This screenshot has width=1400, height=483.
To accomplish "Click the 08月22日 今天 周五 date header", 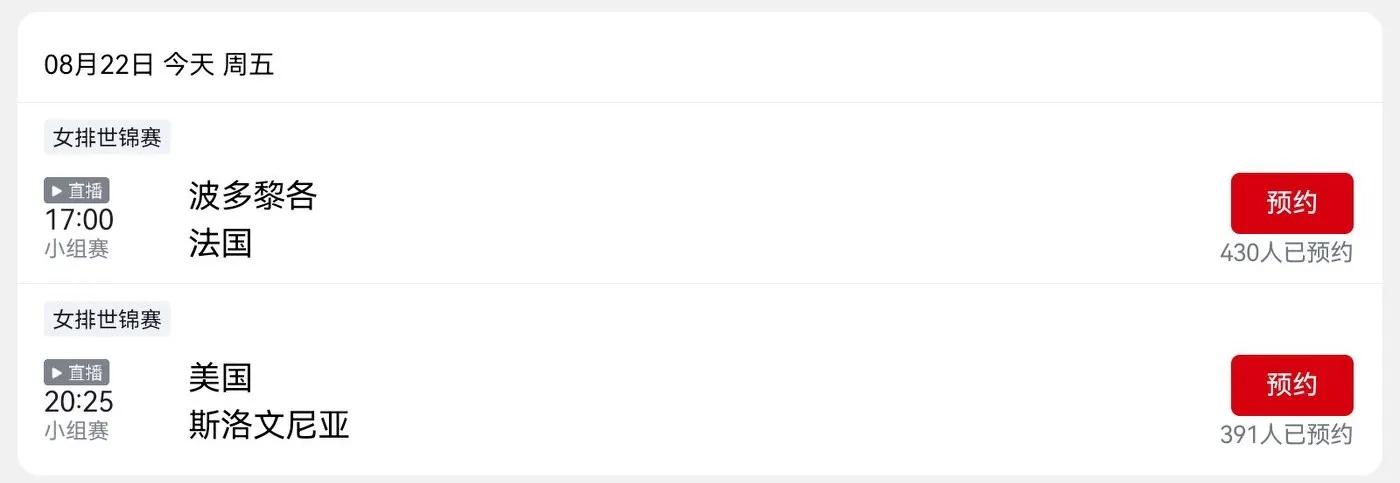I will (x=159, y=66).
